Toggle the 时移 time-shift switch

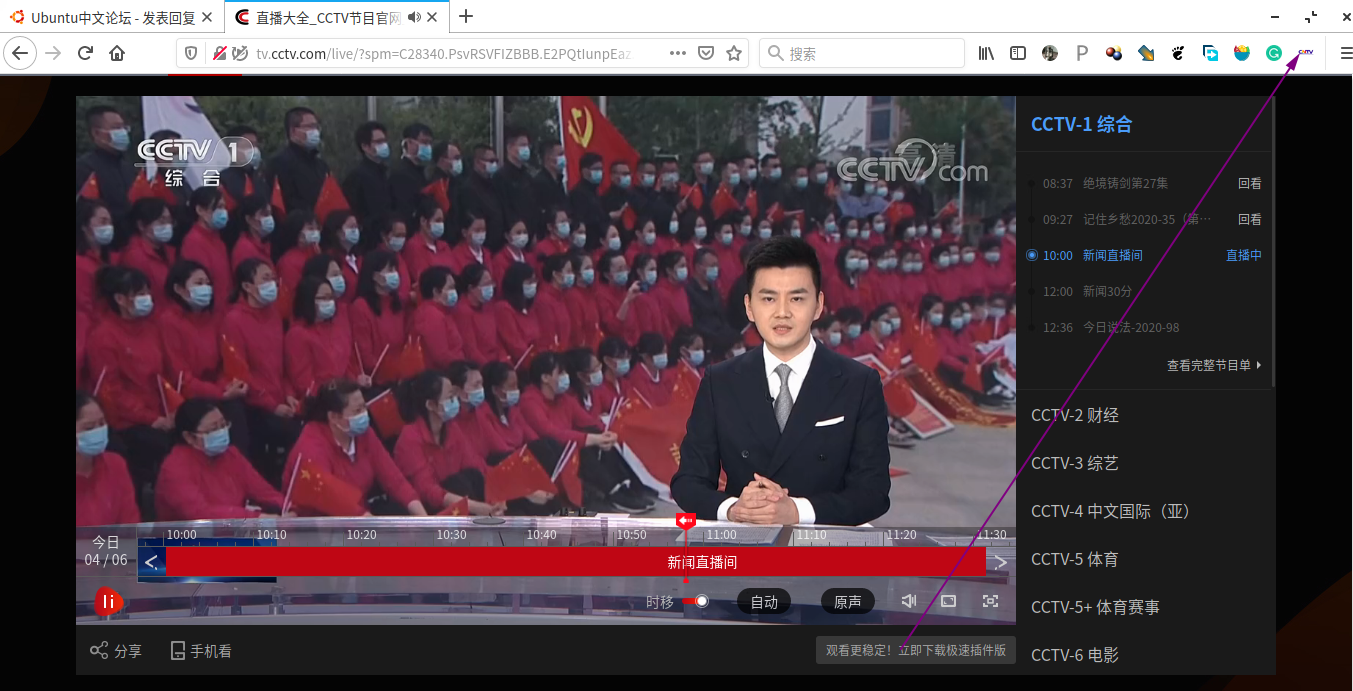tap(696, 601)
